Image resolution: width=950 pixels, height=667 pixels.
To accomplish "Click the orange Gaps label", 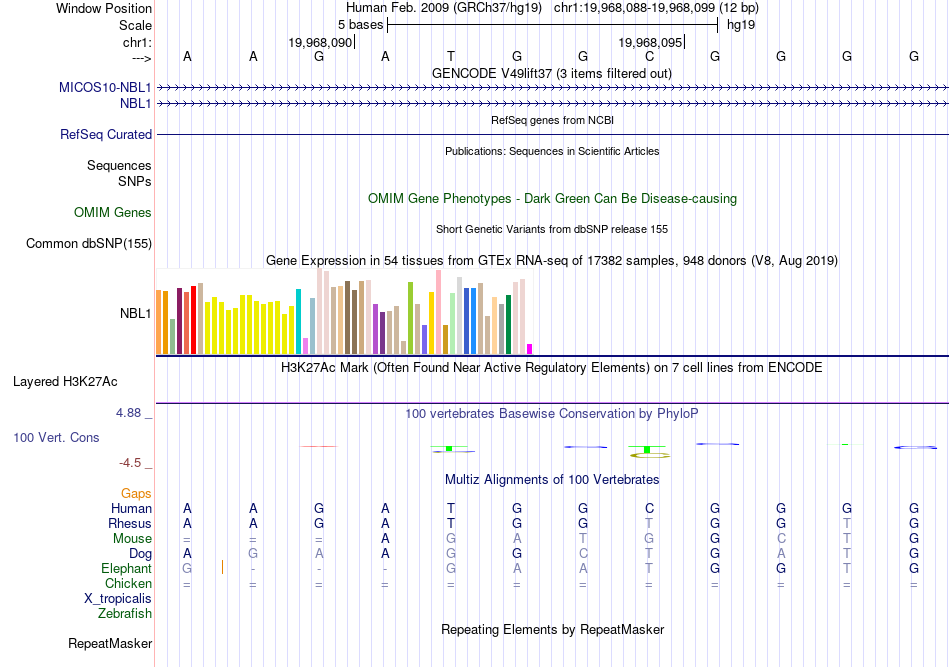I will pyautogui.click(x=136, y=494).
